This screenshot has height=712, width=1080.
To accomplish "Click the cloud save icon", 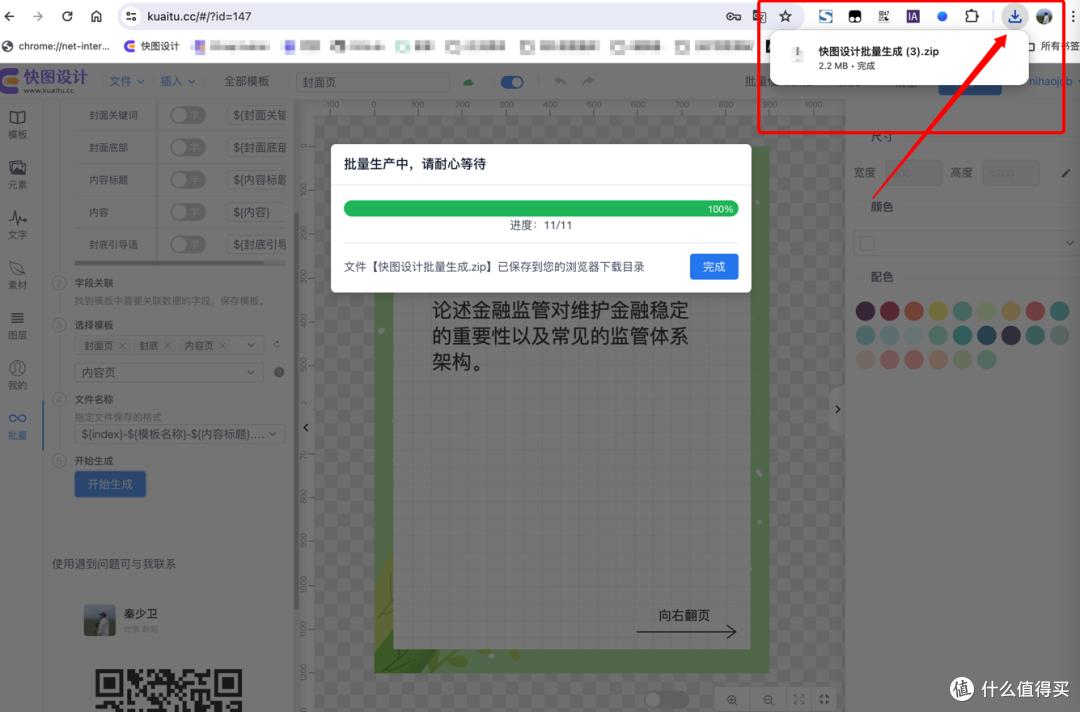I will pyautogui.click(x=468, y=82).
